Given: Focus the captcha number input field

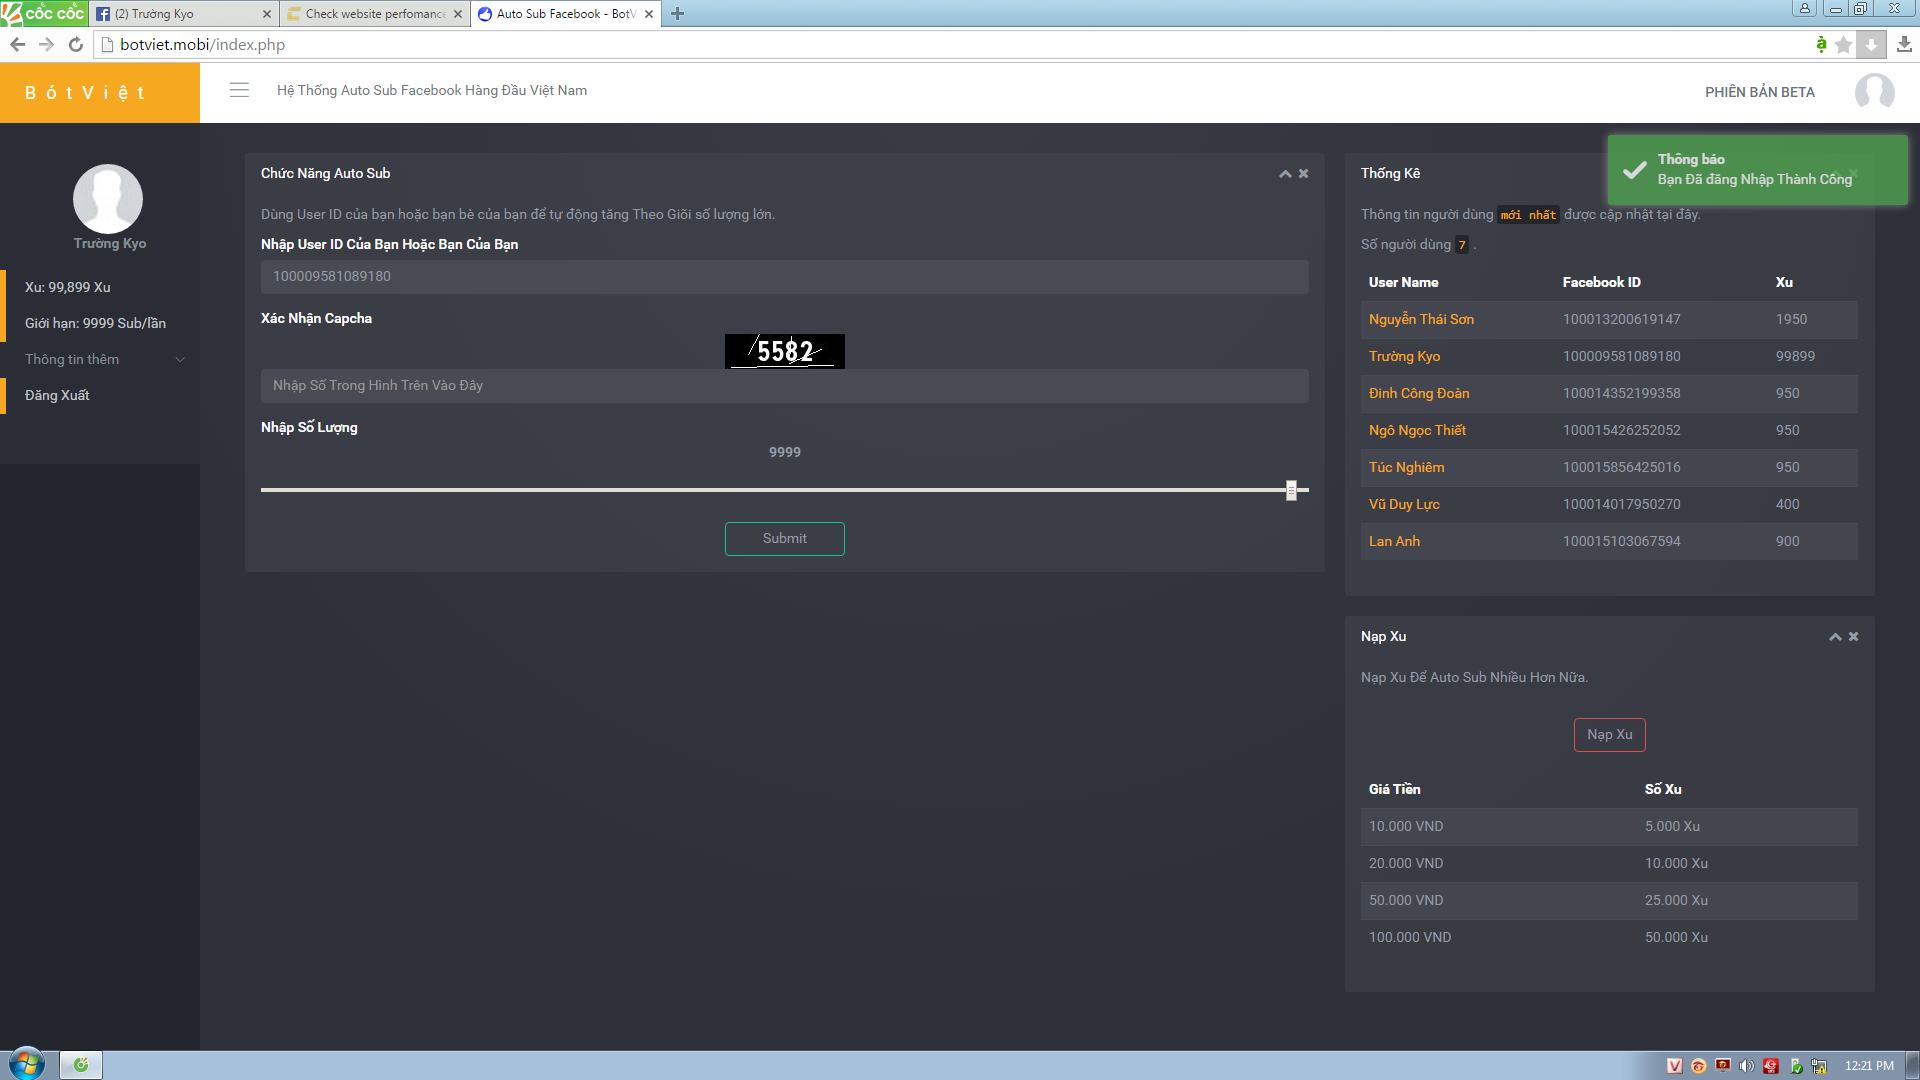Looking at the screenshot, I should point(784,385).
